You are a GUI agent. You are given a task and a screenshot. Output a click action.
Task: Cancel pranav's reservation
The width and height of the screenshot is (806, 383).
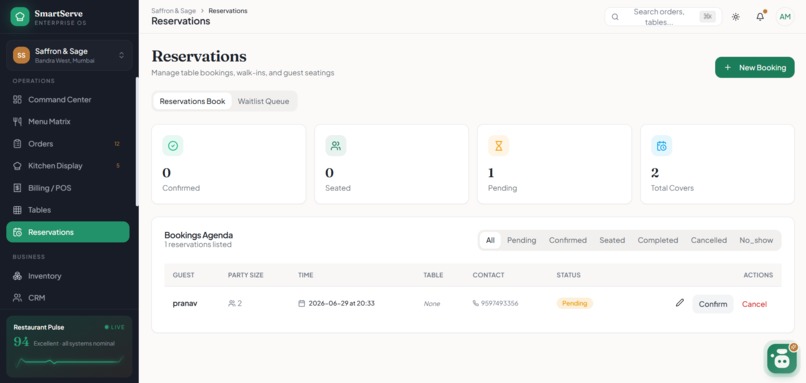754,304
